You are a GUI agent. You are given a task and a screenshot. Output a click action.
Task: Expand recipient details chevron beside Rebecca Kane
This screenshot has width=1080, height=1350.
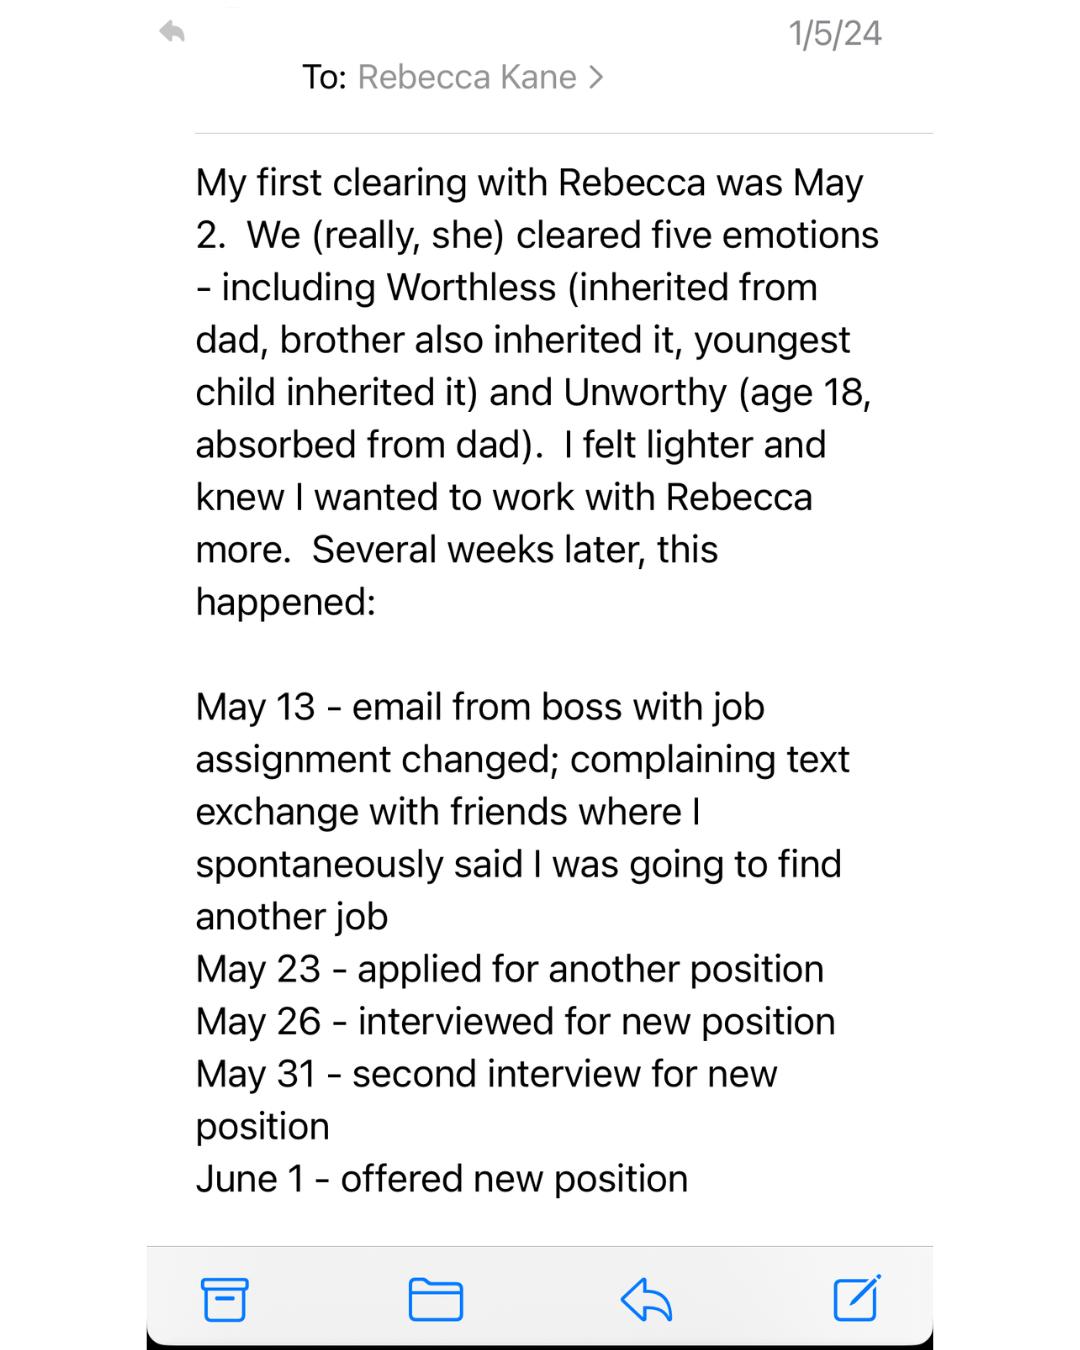597,77
